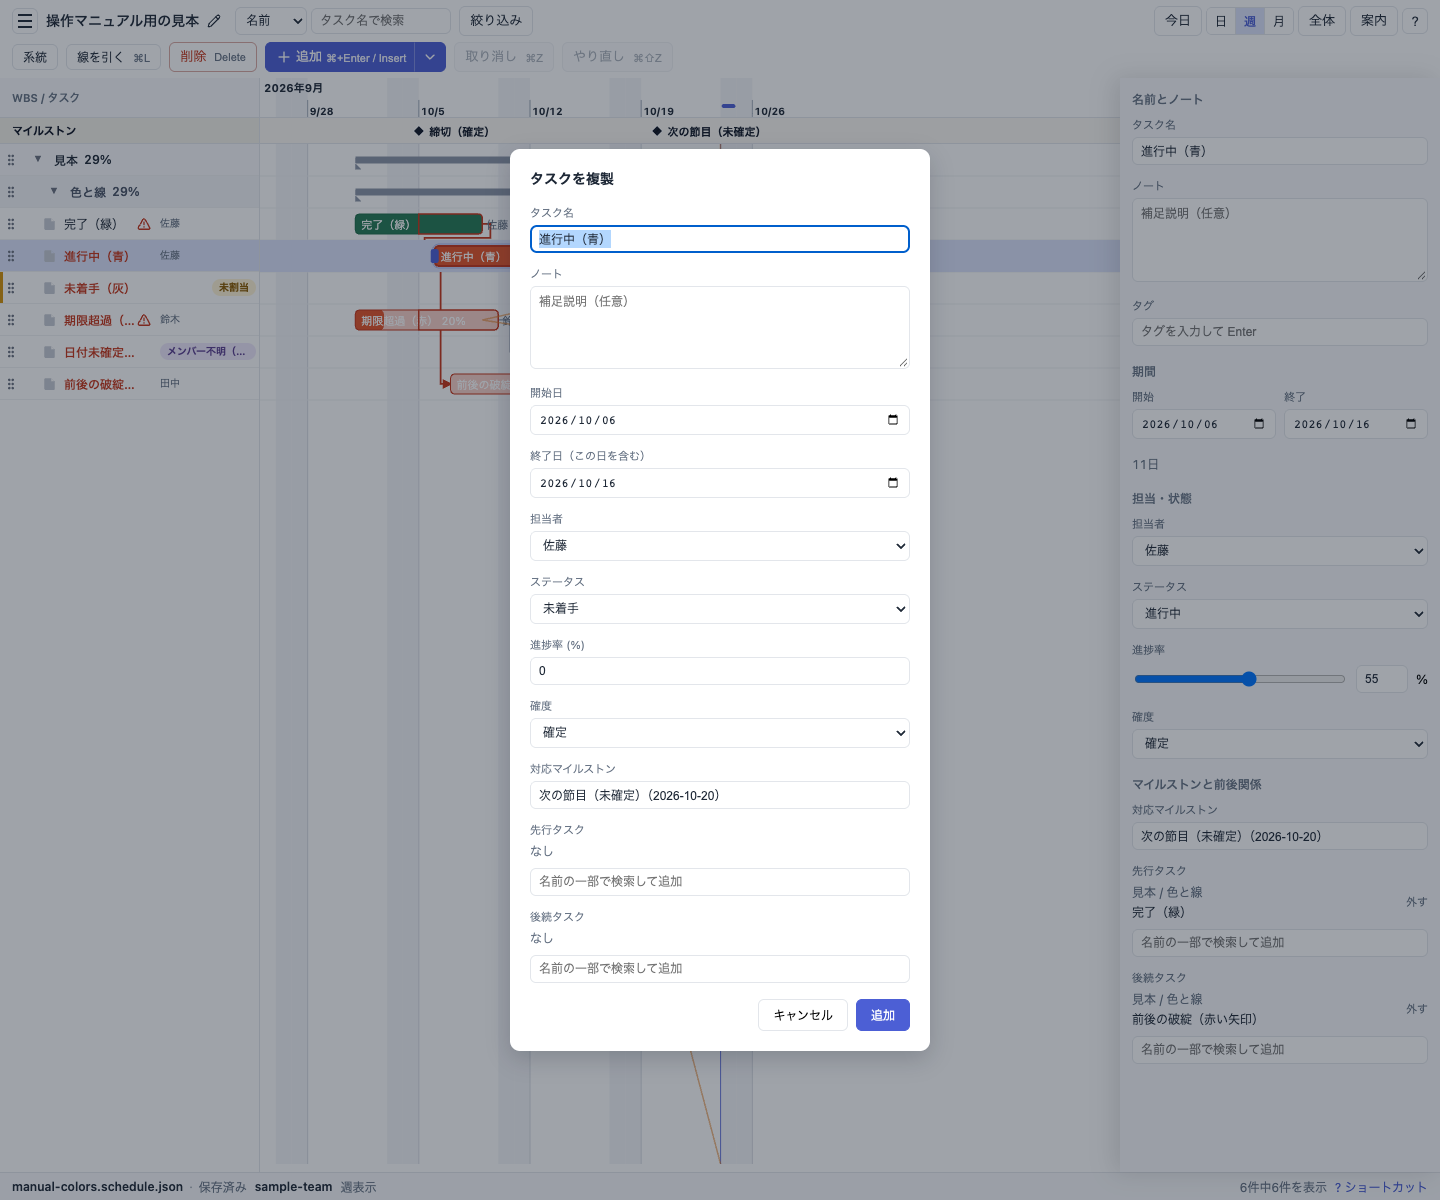The image size is (1440, 1200).
Task: Open the calendar icon of the side panel 終了 date
Action: (1411, 424)
